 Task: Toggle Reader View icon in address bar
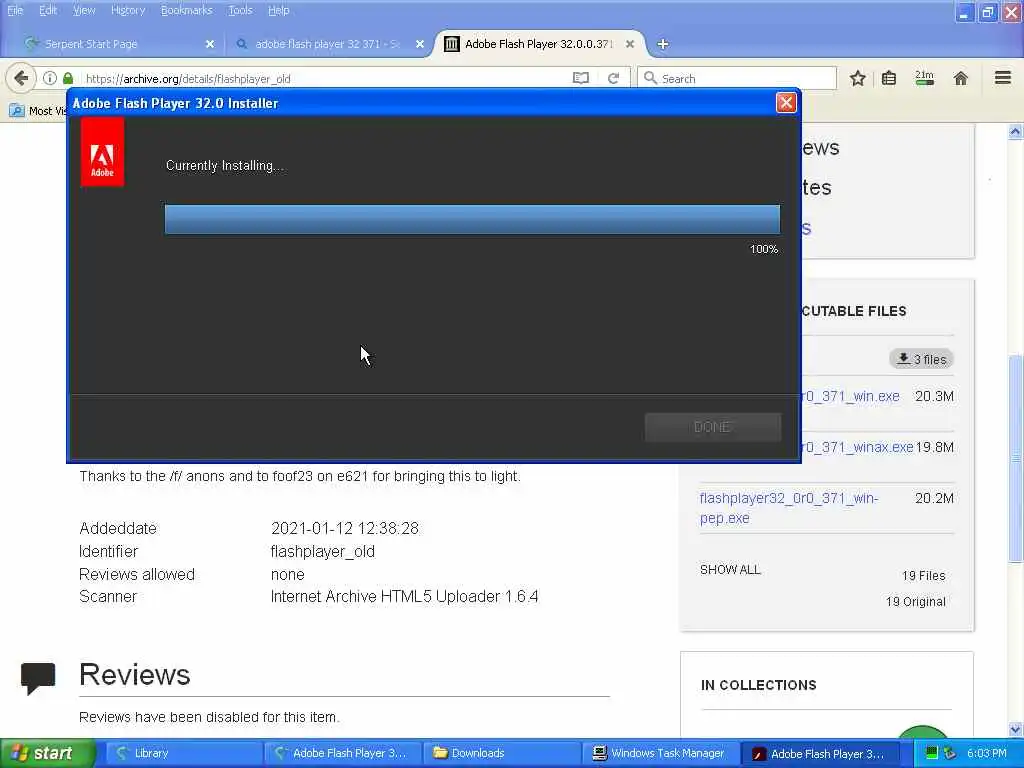581,78
